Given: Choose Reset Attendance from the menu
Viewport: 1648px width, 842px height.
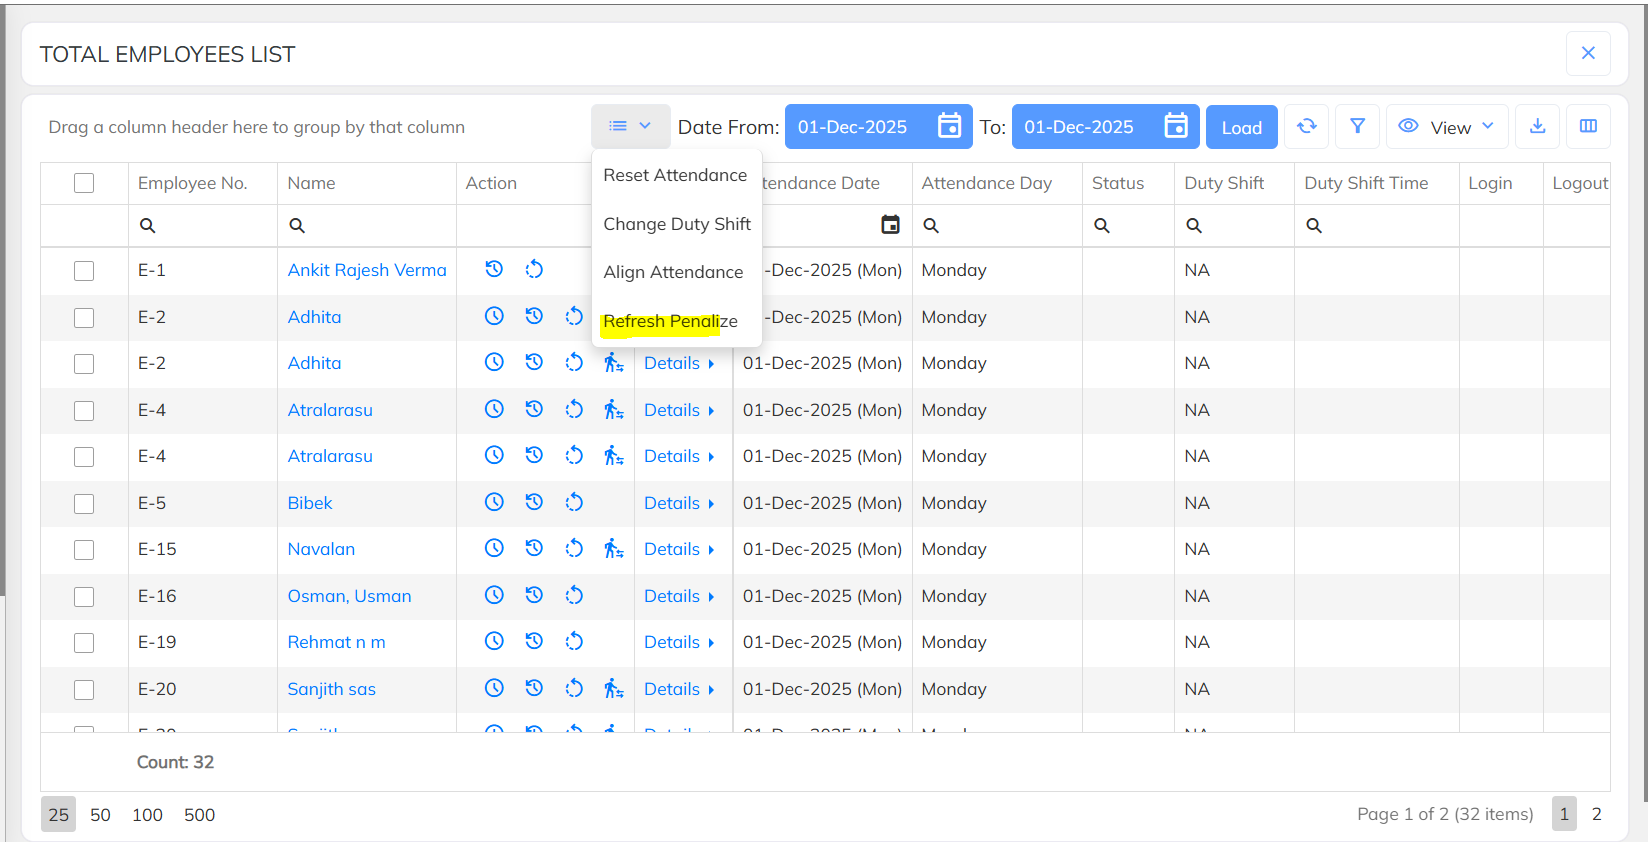Looking at the screenshot, I should pos(675,175).
